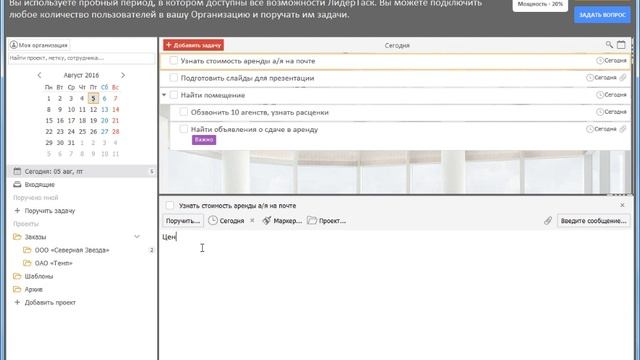The height and width of the screenshot is (360, 640).
Task: Collapse the orders project chevron
Action: click(137, 236)
